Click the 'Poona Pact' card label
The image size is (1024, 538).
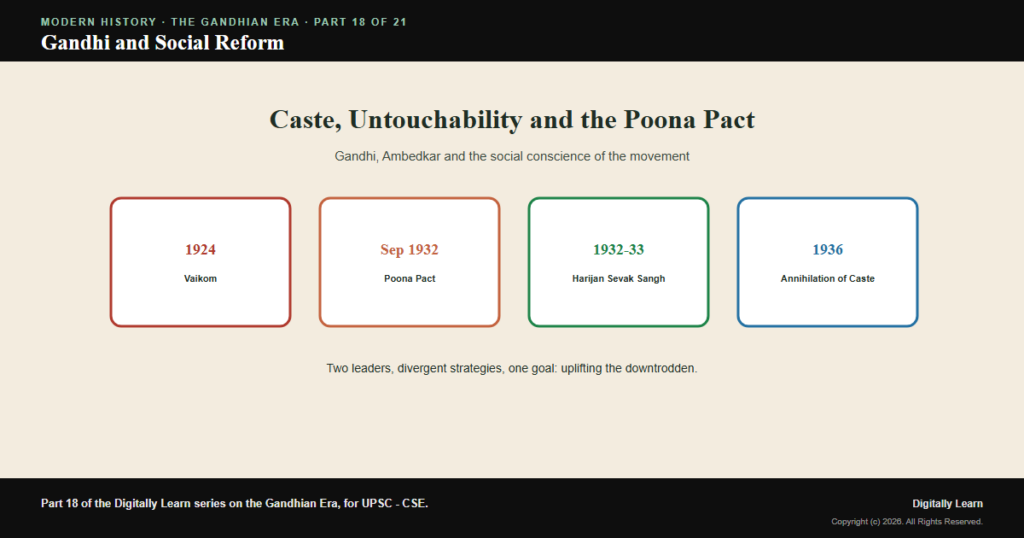click(x=409, y=278)
